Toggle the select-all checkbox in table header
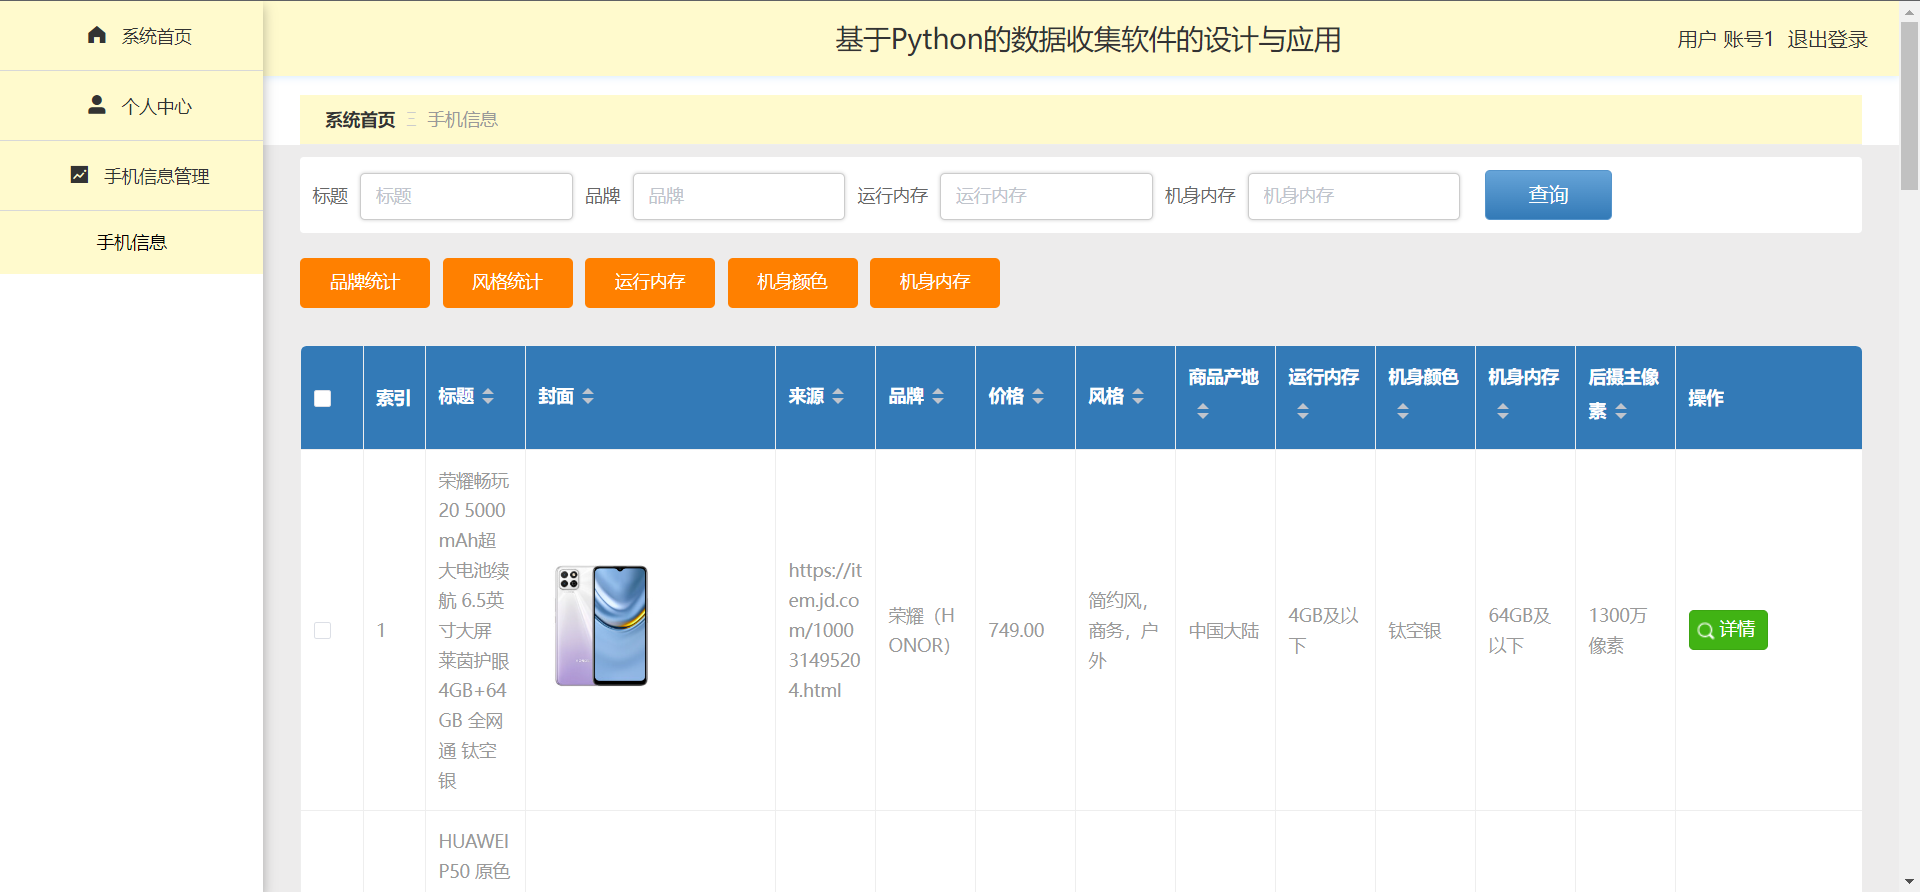This screenshot has width=1920, height=892. tap(322, 398)
